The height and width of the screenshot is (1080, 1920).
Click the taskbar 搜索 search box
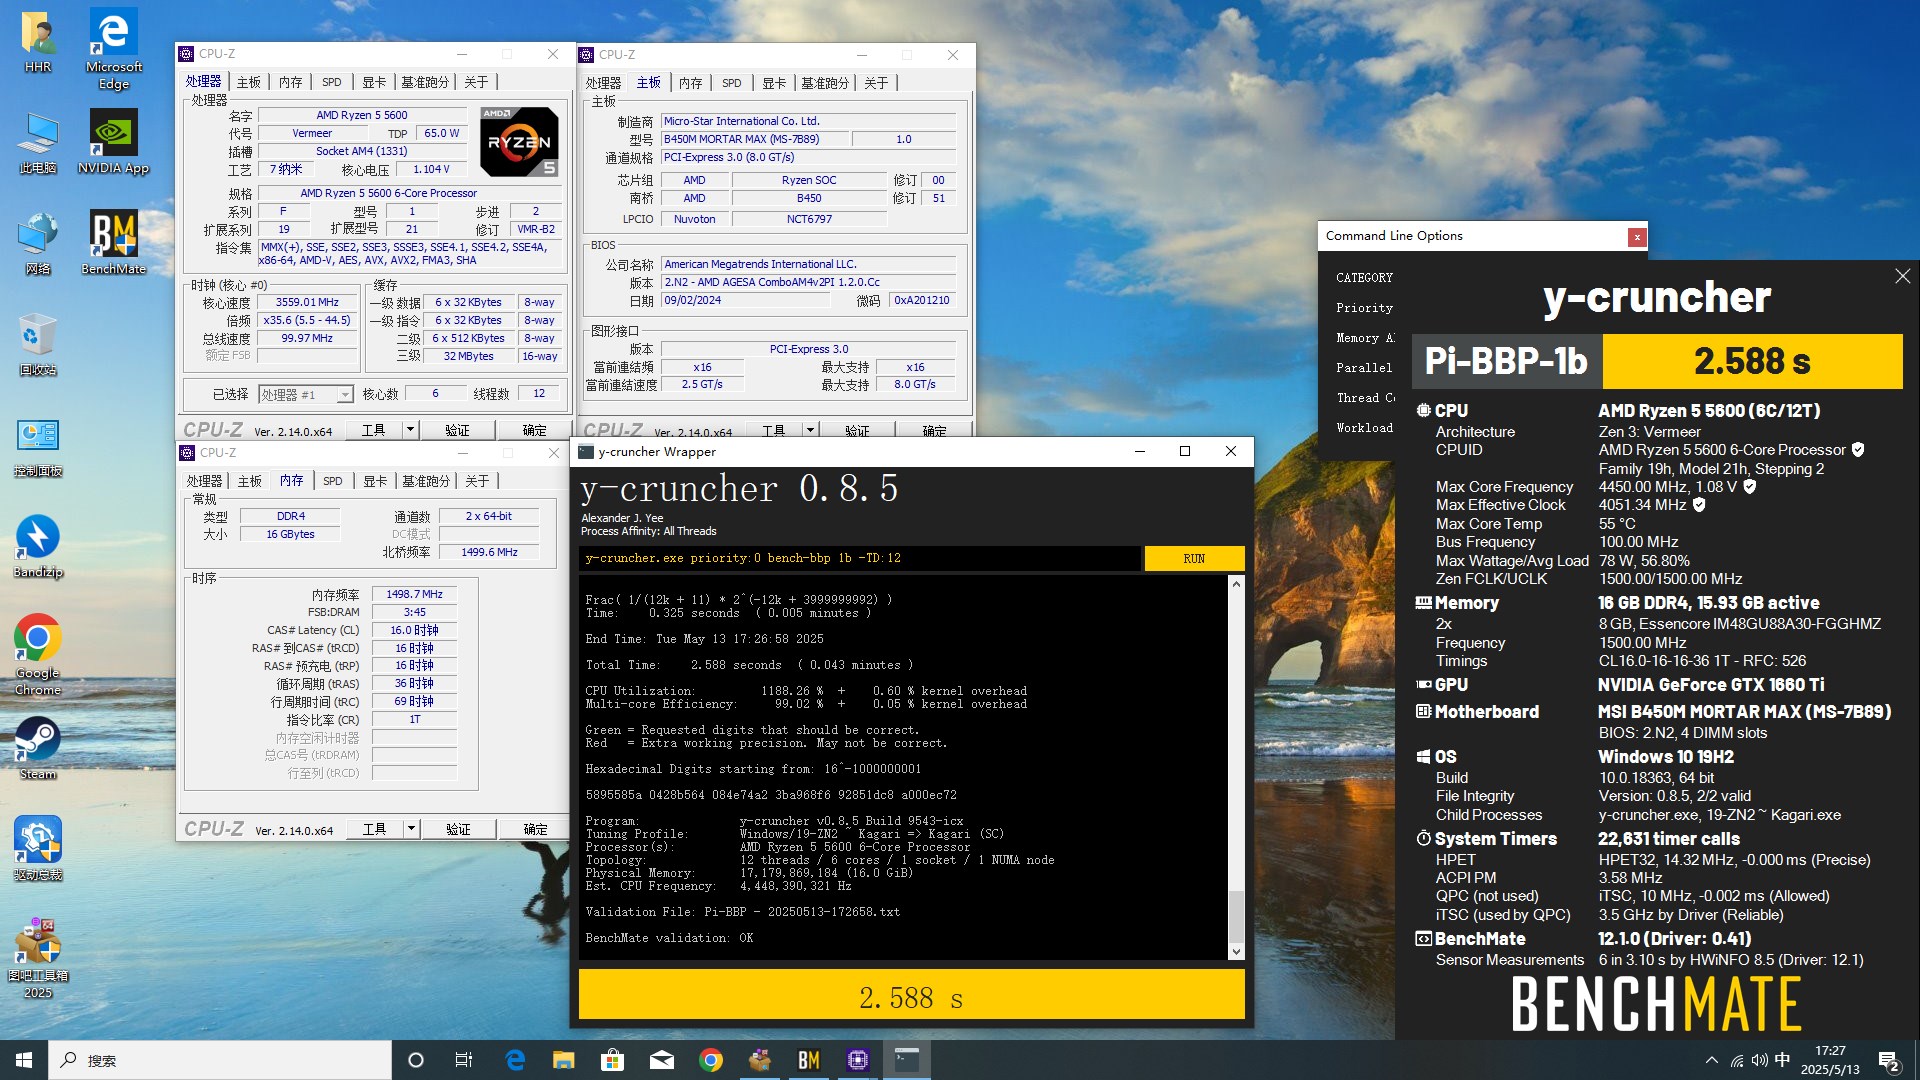click(220, 1060)
